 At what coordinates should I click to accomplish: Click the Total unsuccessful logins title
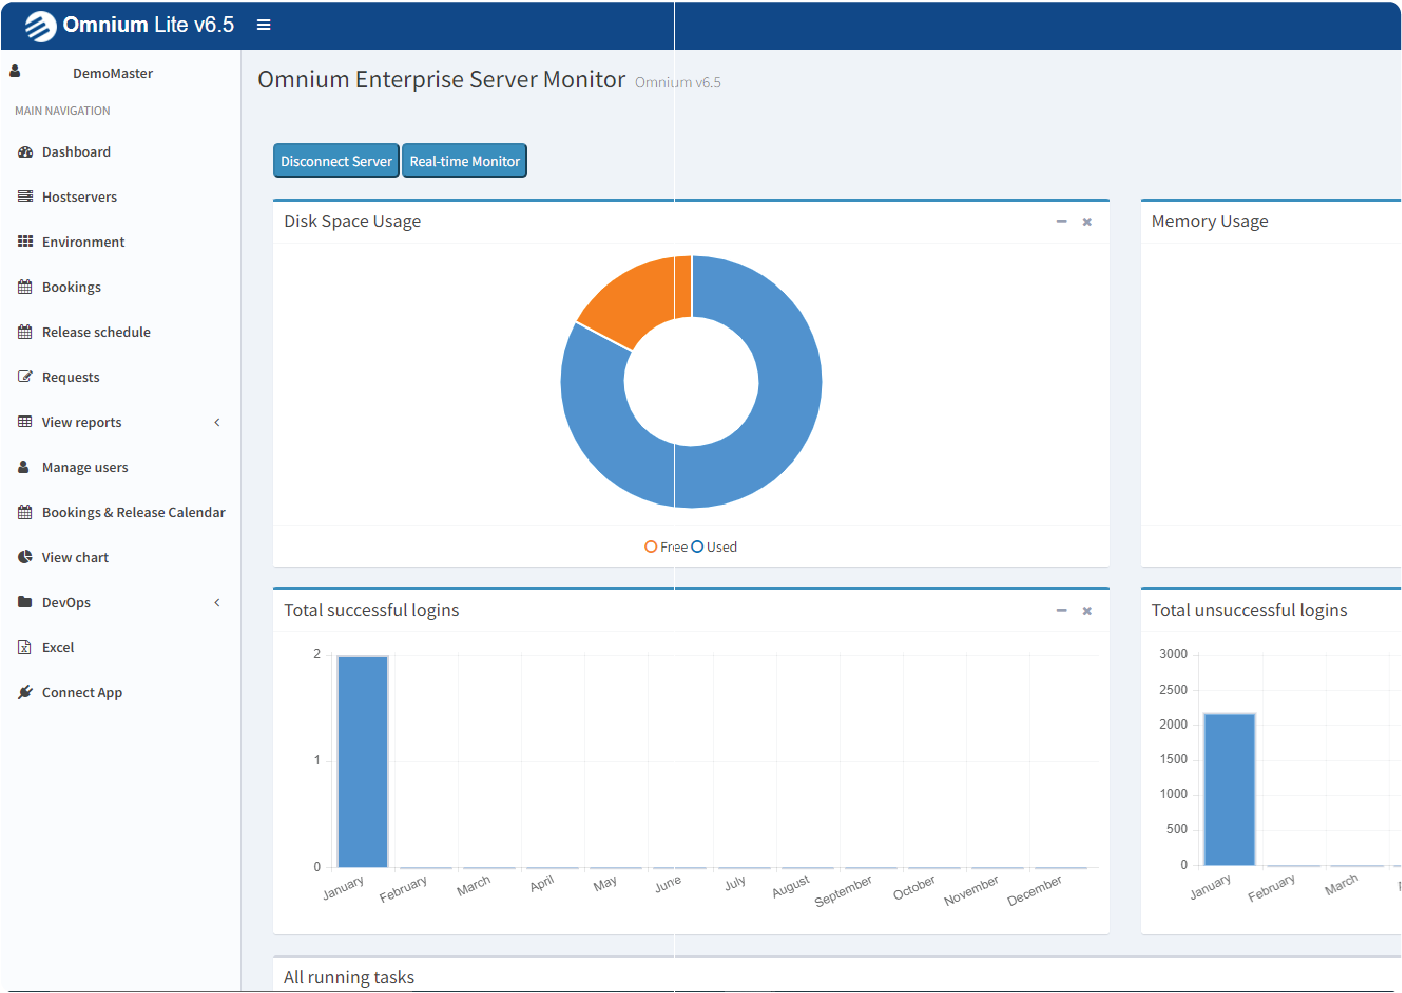1249,611
